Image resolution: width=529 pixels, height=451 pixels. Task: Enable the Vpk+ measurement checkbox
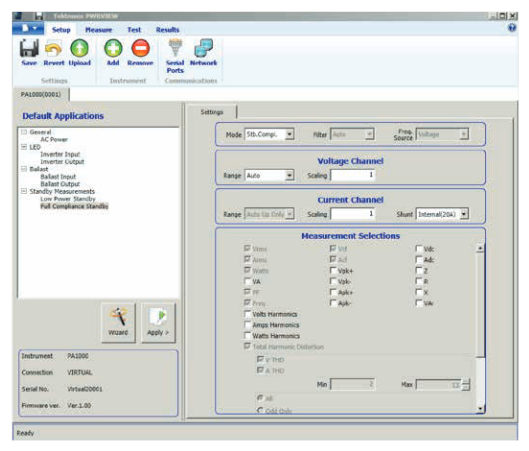pos(333,270)
